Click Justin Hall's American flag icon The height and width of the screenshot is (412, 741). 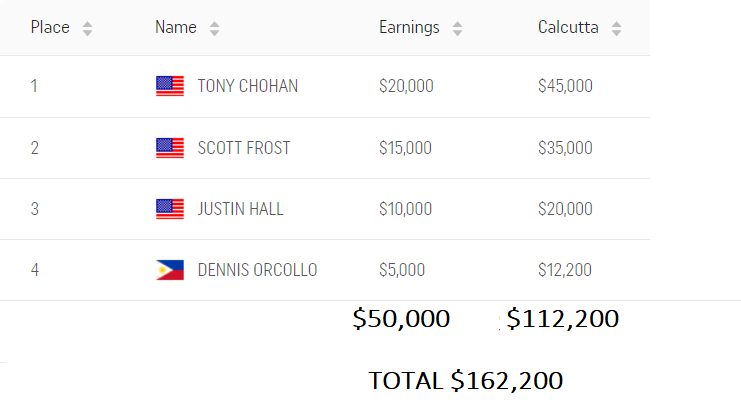point(170,209)
